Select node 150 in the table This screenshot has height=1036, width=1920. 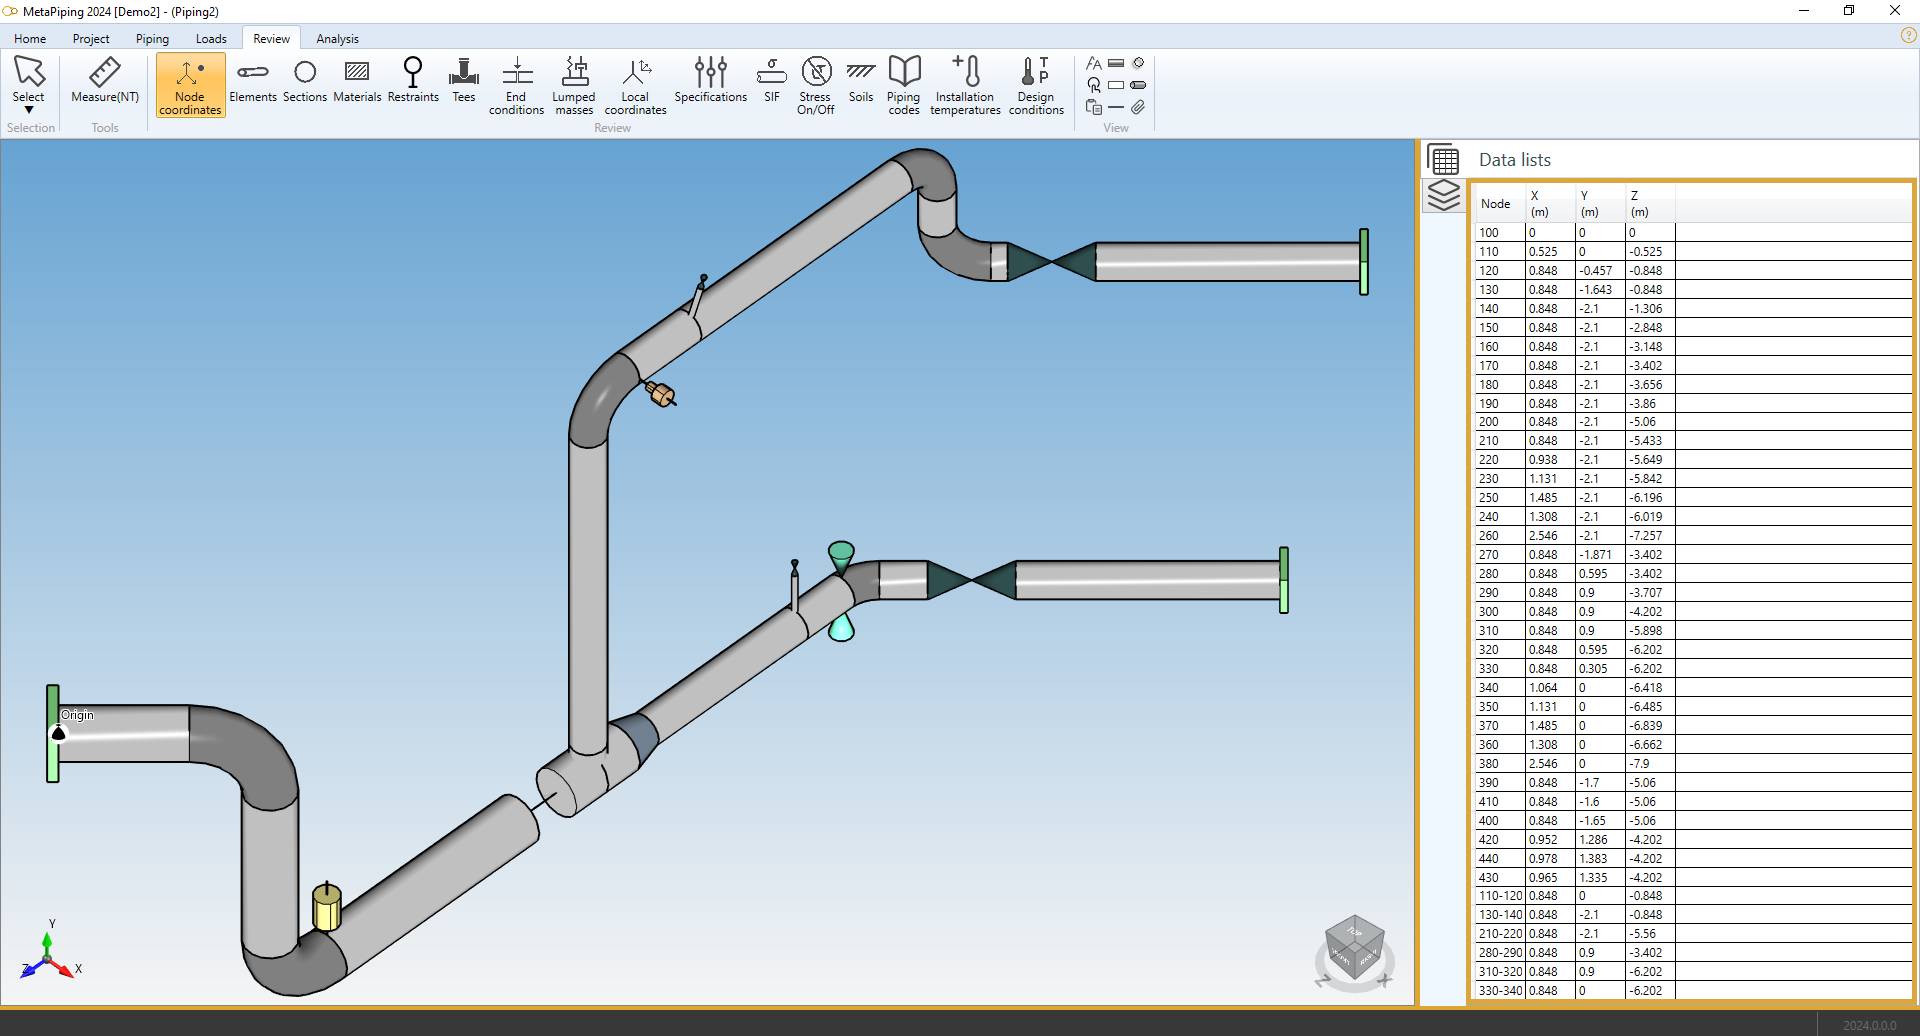(x=1500, y=328)
